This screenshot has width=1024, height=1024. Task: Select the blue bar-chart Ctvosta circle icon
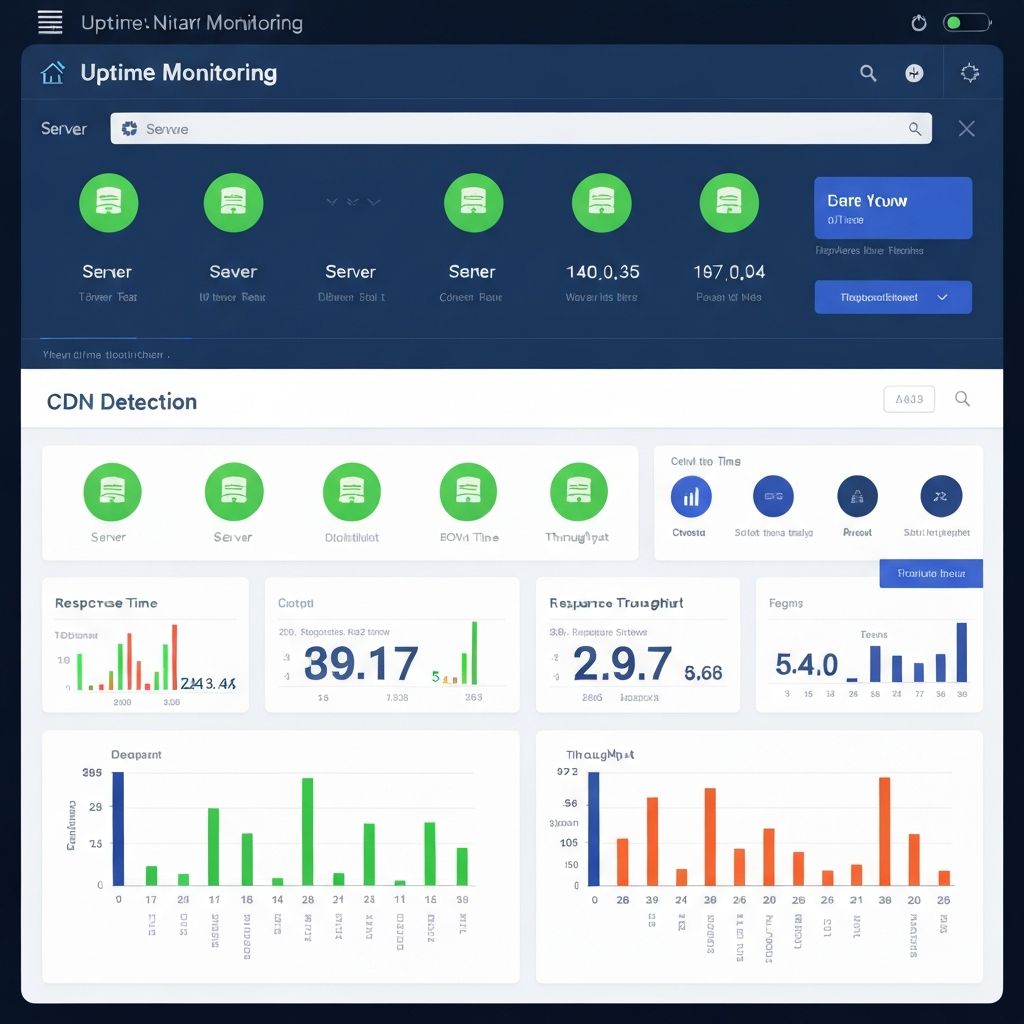pos(689,495)
